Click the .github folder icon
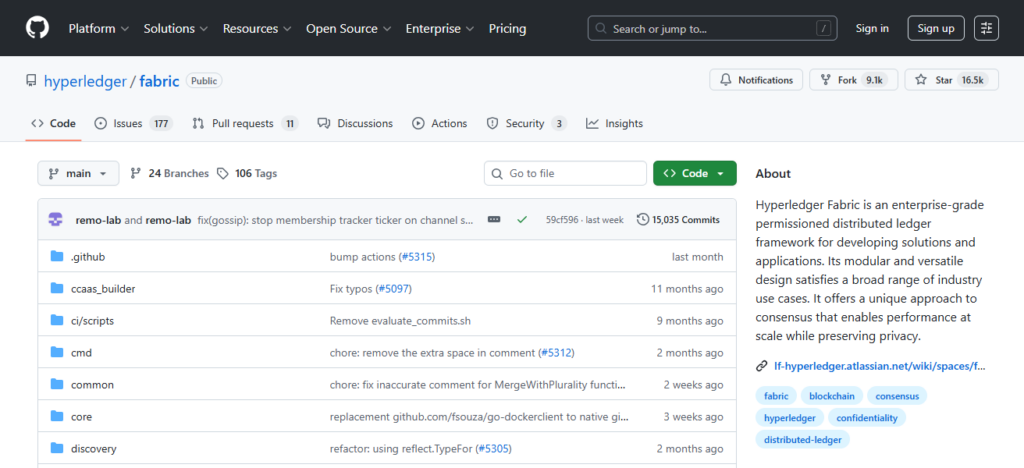Viewport: 1024px width, 468px height. 57,257
